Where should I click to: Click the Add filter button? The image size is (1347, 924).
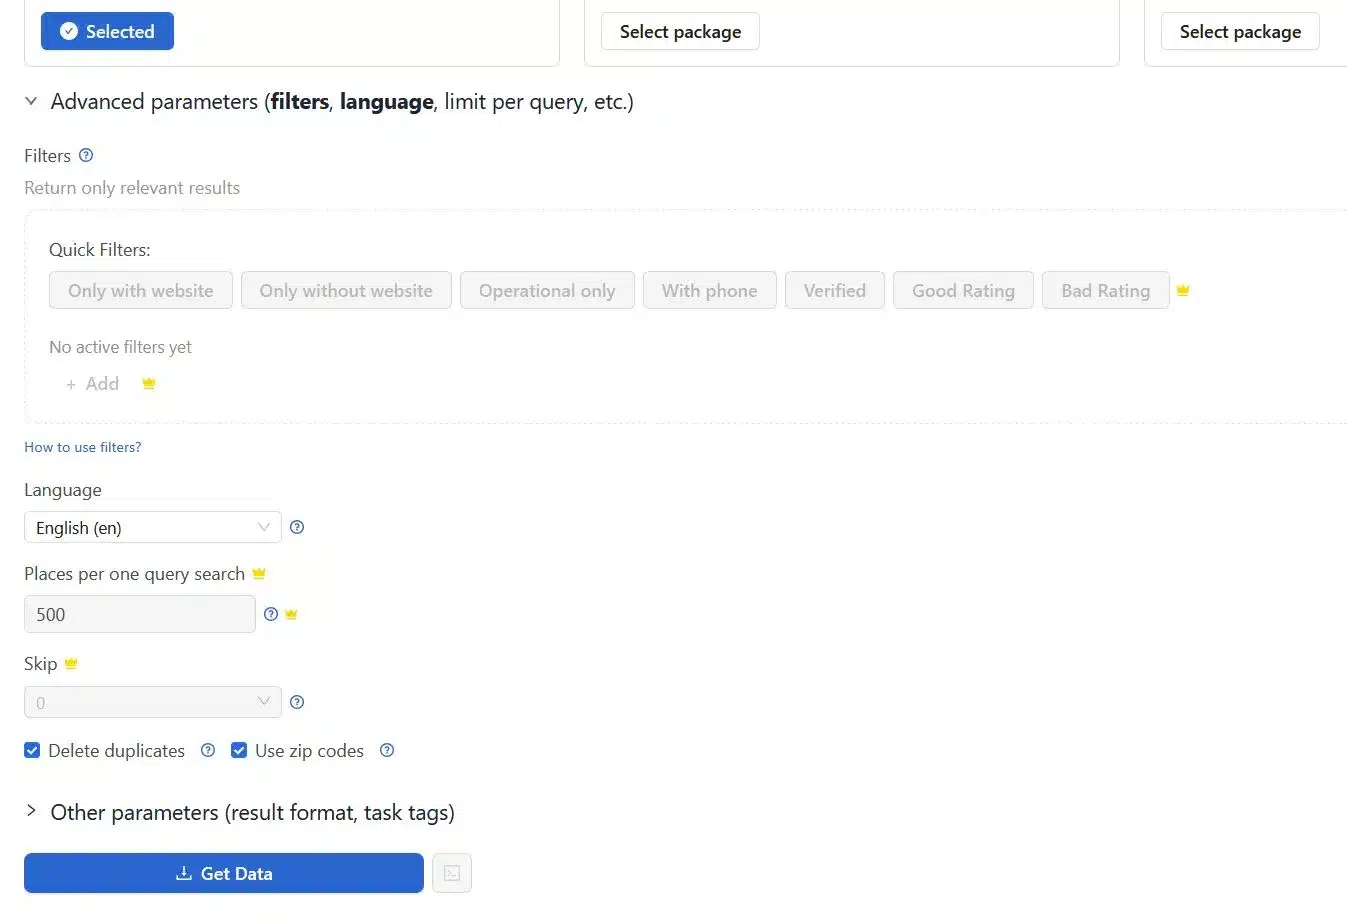pos(93,384)
